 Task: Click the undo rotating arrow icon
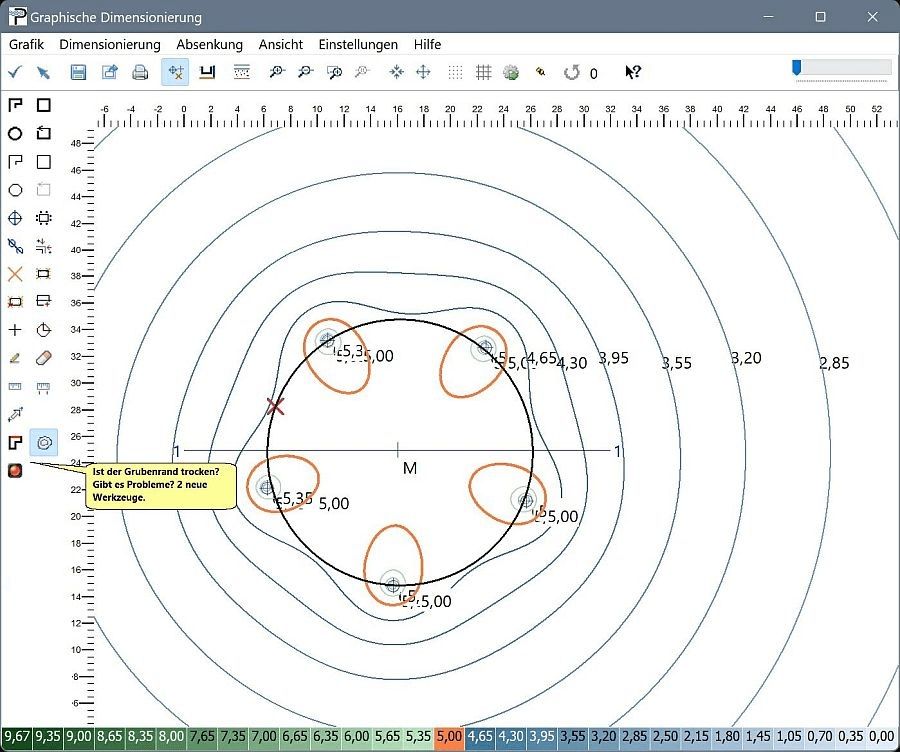(572, 72)
